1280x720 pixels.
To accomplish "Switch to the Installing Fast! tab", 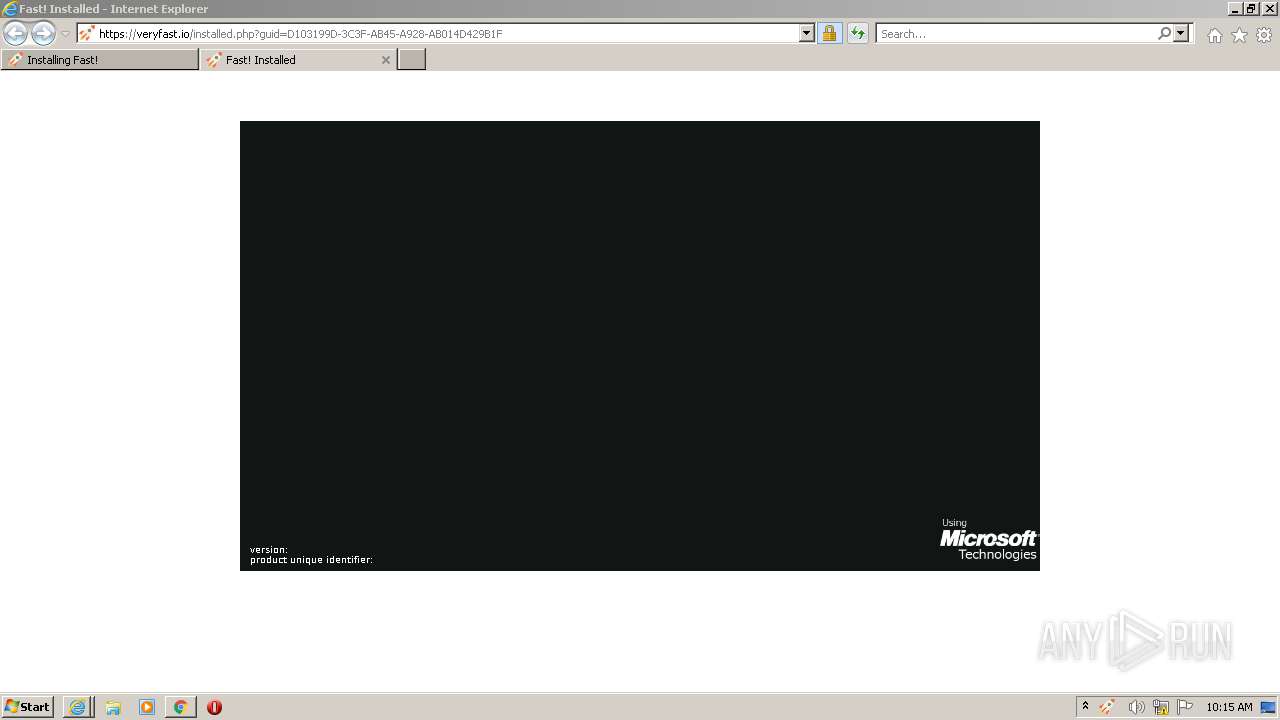I will [x=100, y=60].
